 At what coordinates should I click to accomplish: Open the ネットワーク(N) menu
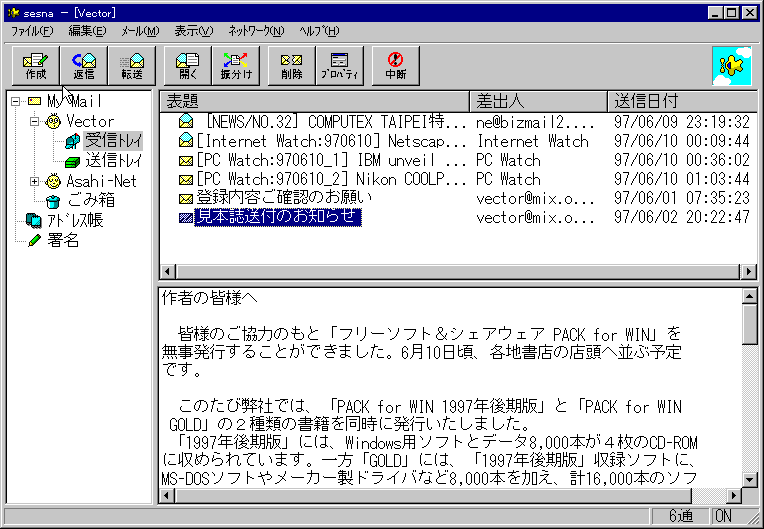(x=256, y=31)
